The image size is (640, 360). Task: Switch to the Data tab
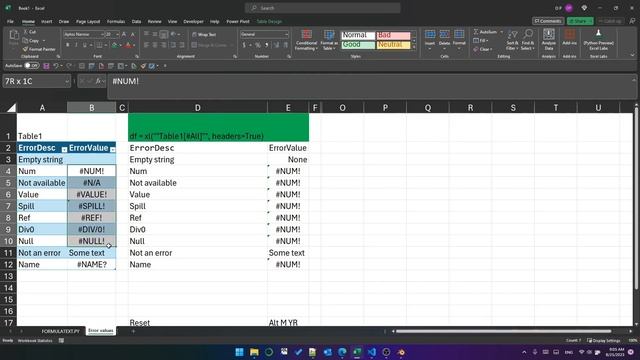click(136, 21)
